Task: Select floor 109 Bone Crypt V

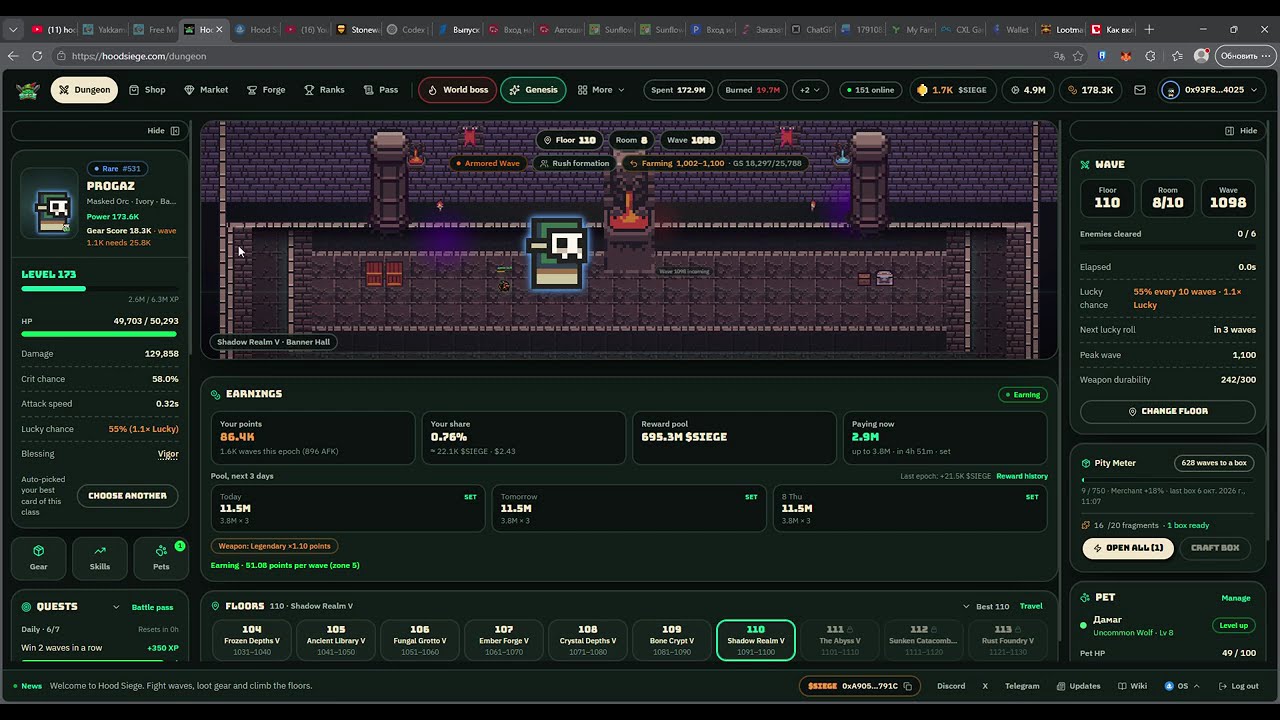Action: [x=672, y=641]
